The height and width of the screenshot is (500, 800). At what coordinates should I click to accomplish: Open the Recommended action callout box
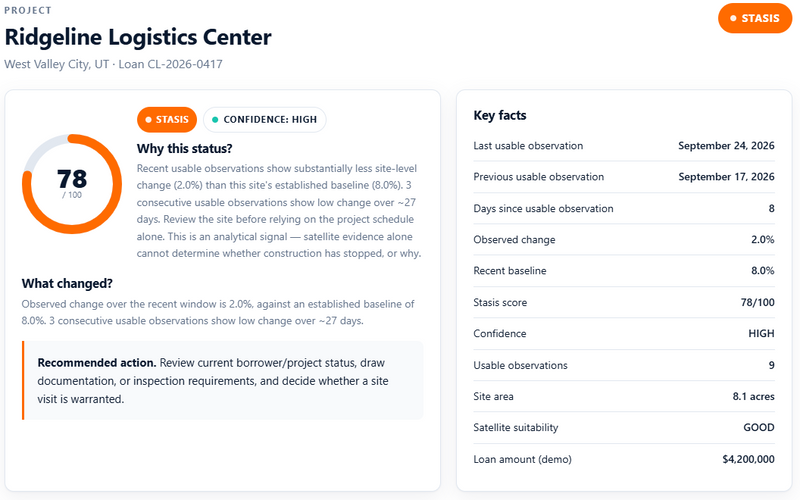tap(222, 381)
